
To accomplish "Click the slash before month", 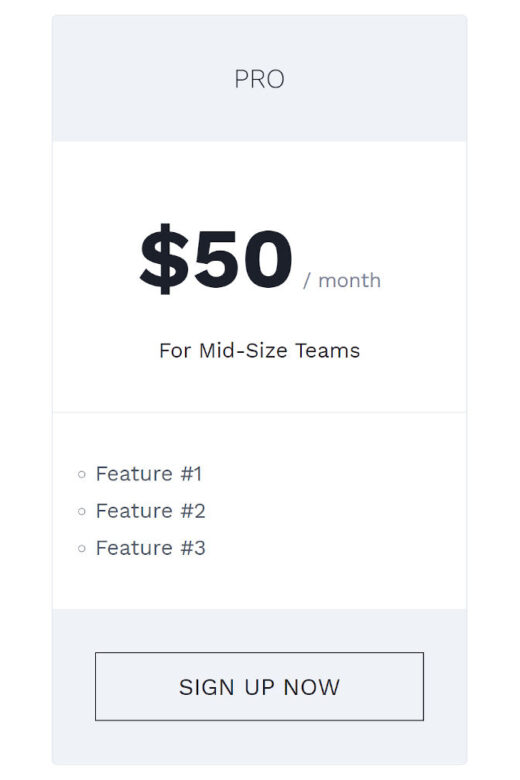I will click(x=307, y=281).
